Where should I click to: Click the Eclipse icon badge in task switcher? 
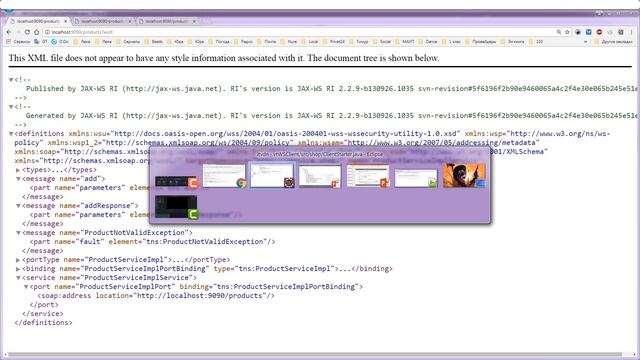click(x=289, y=183)
